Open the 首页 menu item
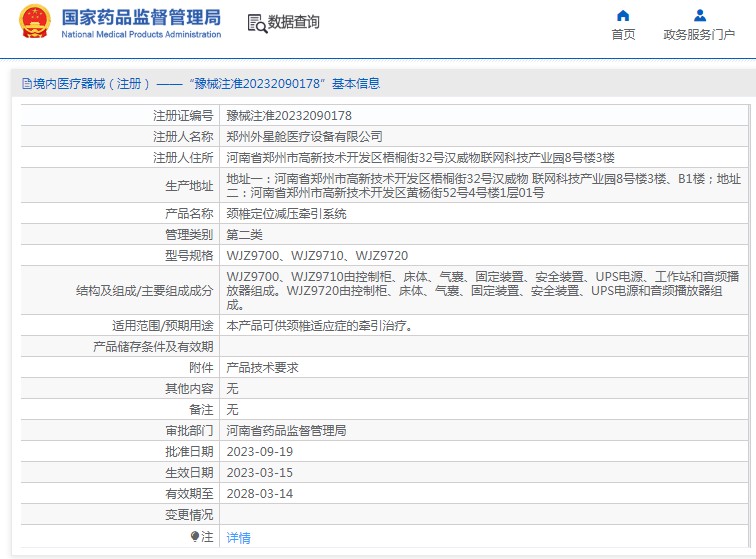Image resolution: width=756 pixels, height=559 pixels. coord(623,35)
